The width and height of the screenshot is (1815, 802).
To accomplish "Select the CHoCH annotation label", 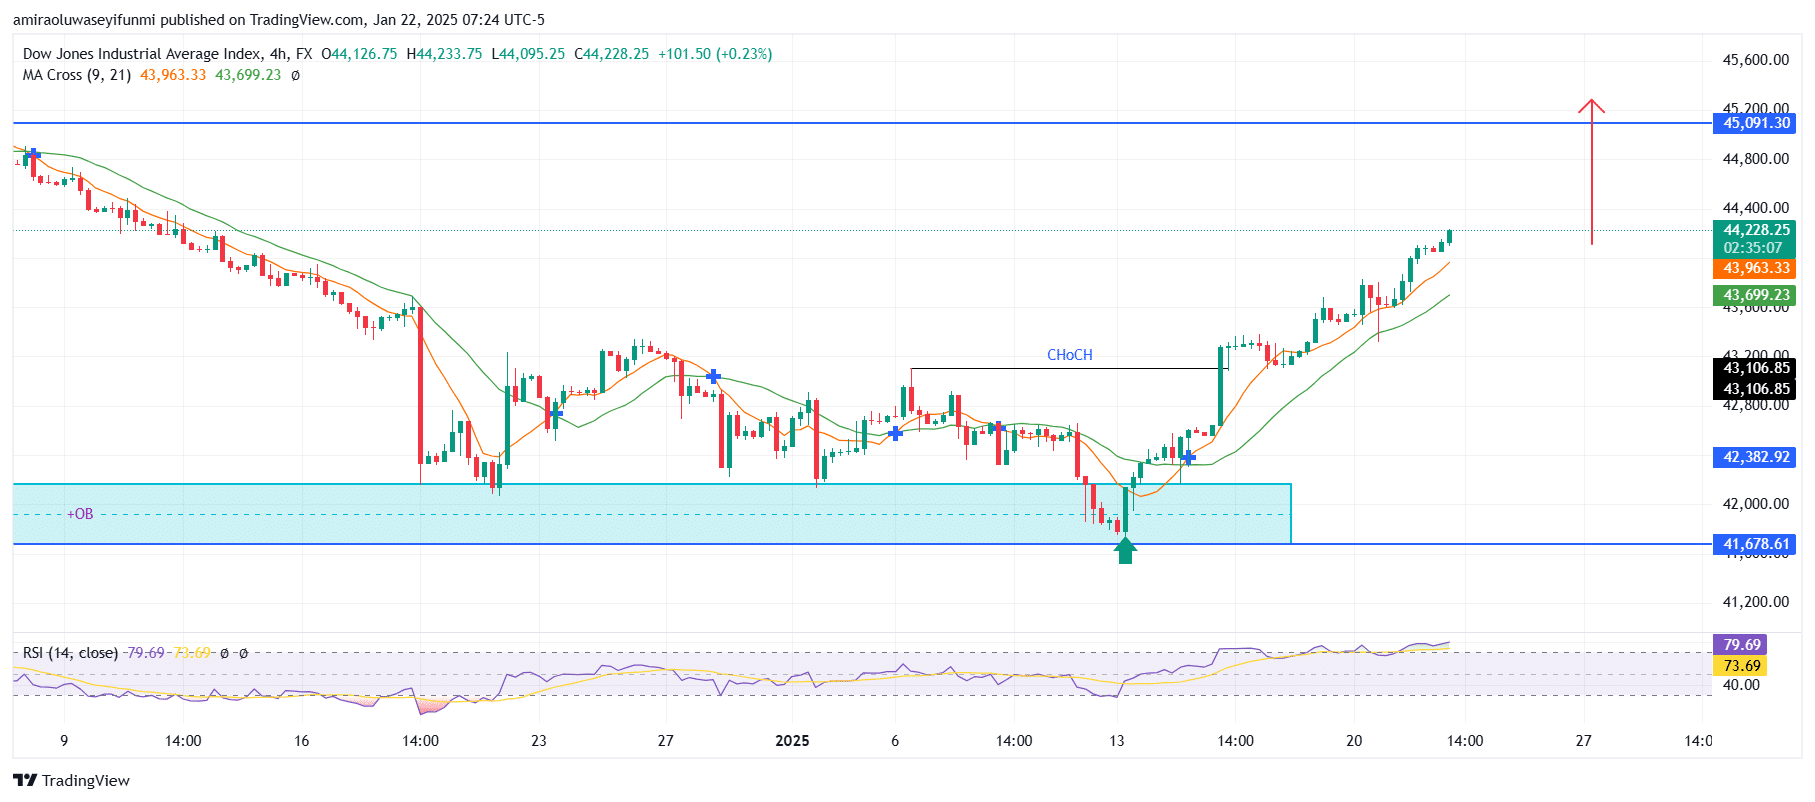I will click(x=1069, y=355).
